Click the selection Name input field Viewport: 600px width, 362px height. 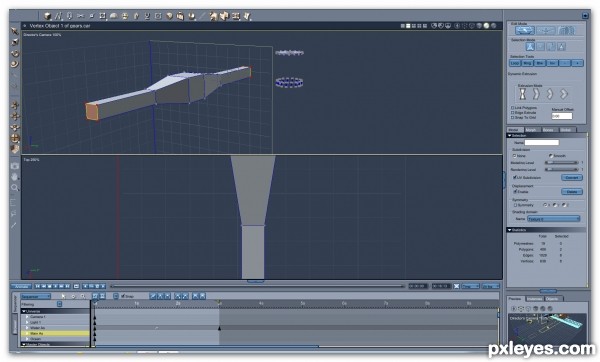(541, 142)
